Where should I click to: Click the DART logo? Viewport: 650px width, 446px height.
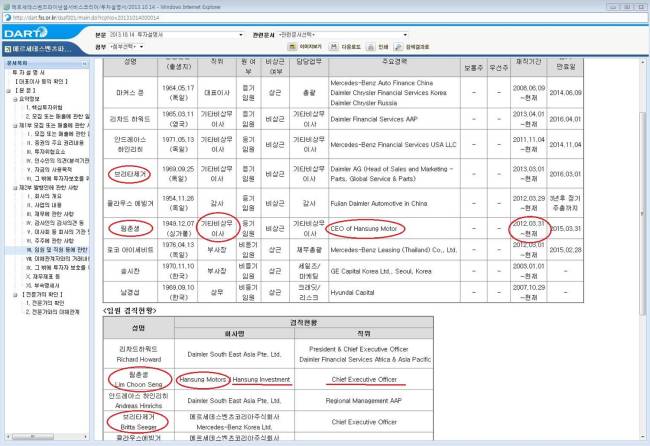pos(26,33)
